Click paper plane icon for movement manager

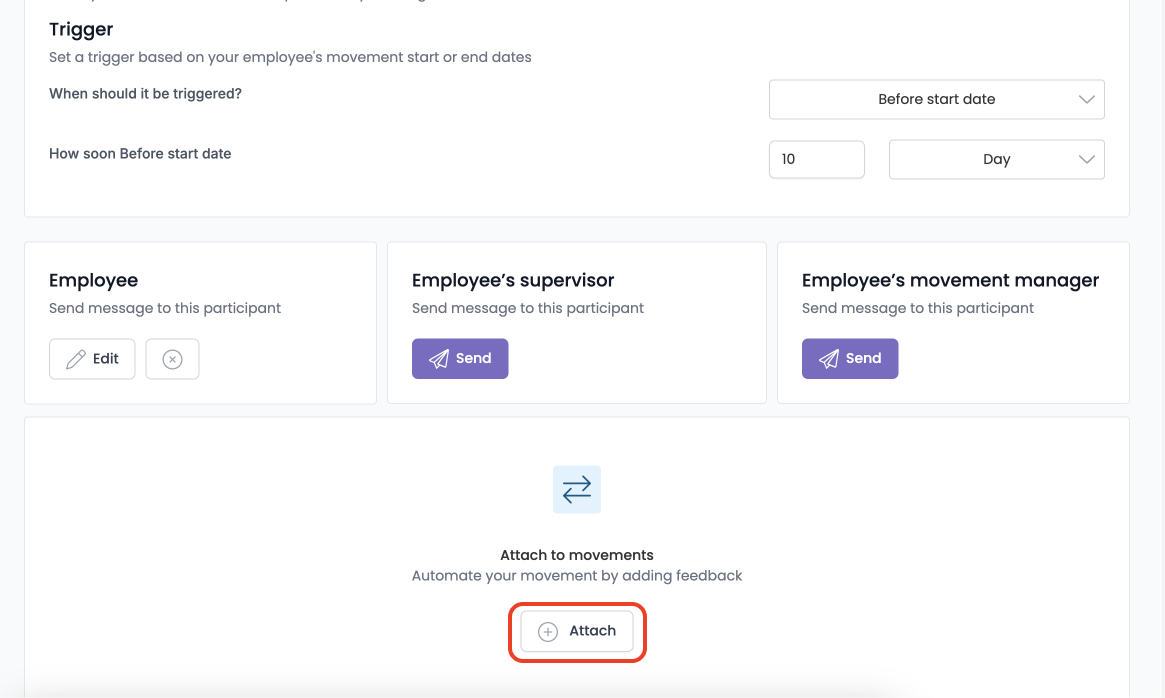coord(828,359)
